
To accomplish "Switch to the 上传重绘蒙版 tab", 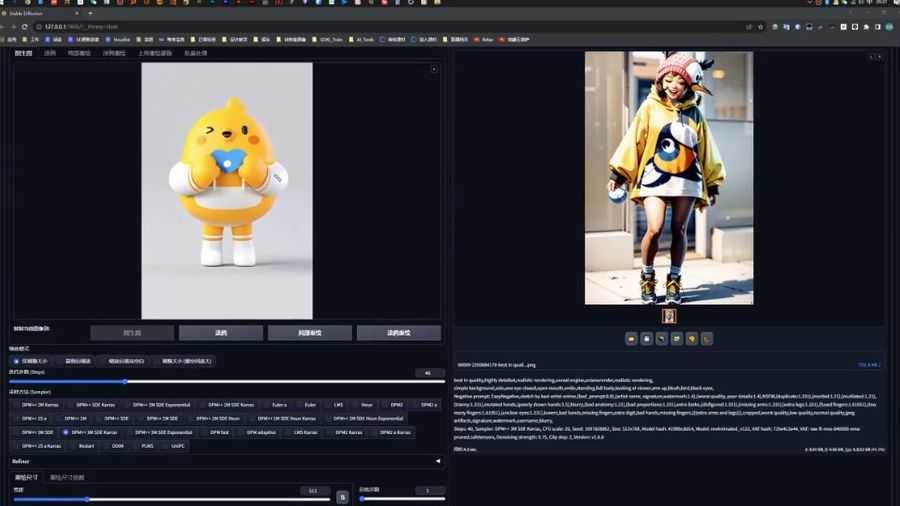I will point(154,53).
